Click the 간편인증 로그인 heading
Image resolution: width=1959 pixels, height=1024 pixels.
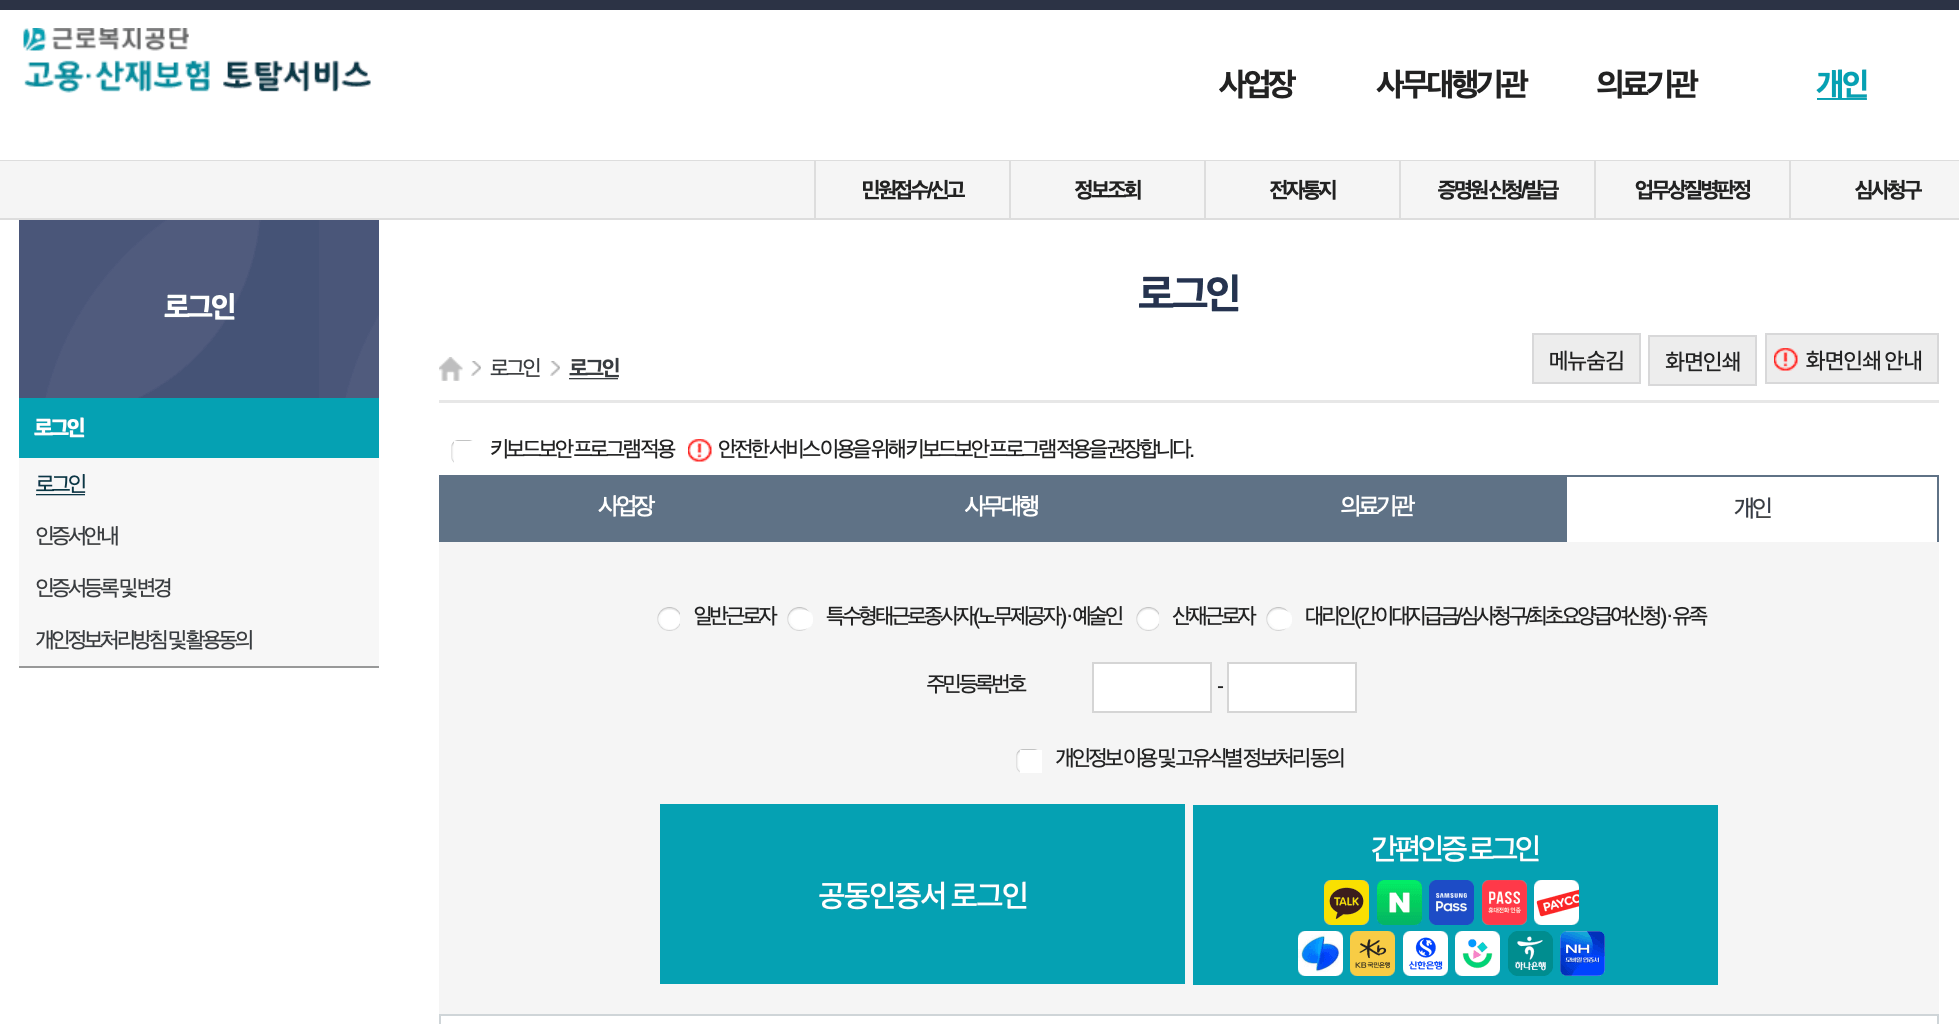coord(1455,848)
